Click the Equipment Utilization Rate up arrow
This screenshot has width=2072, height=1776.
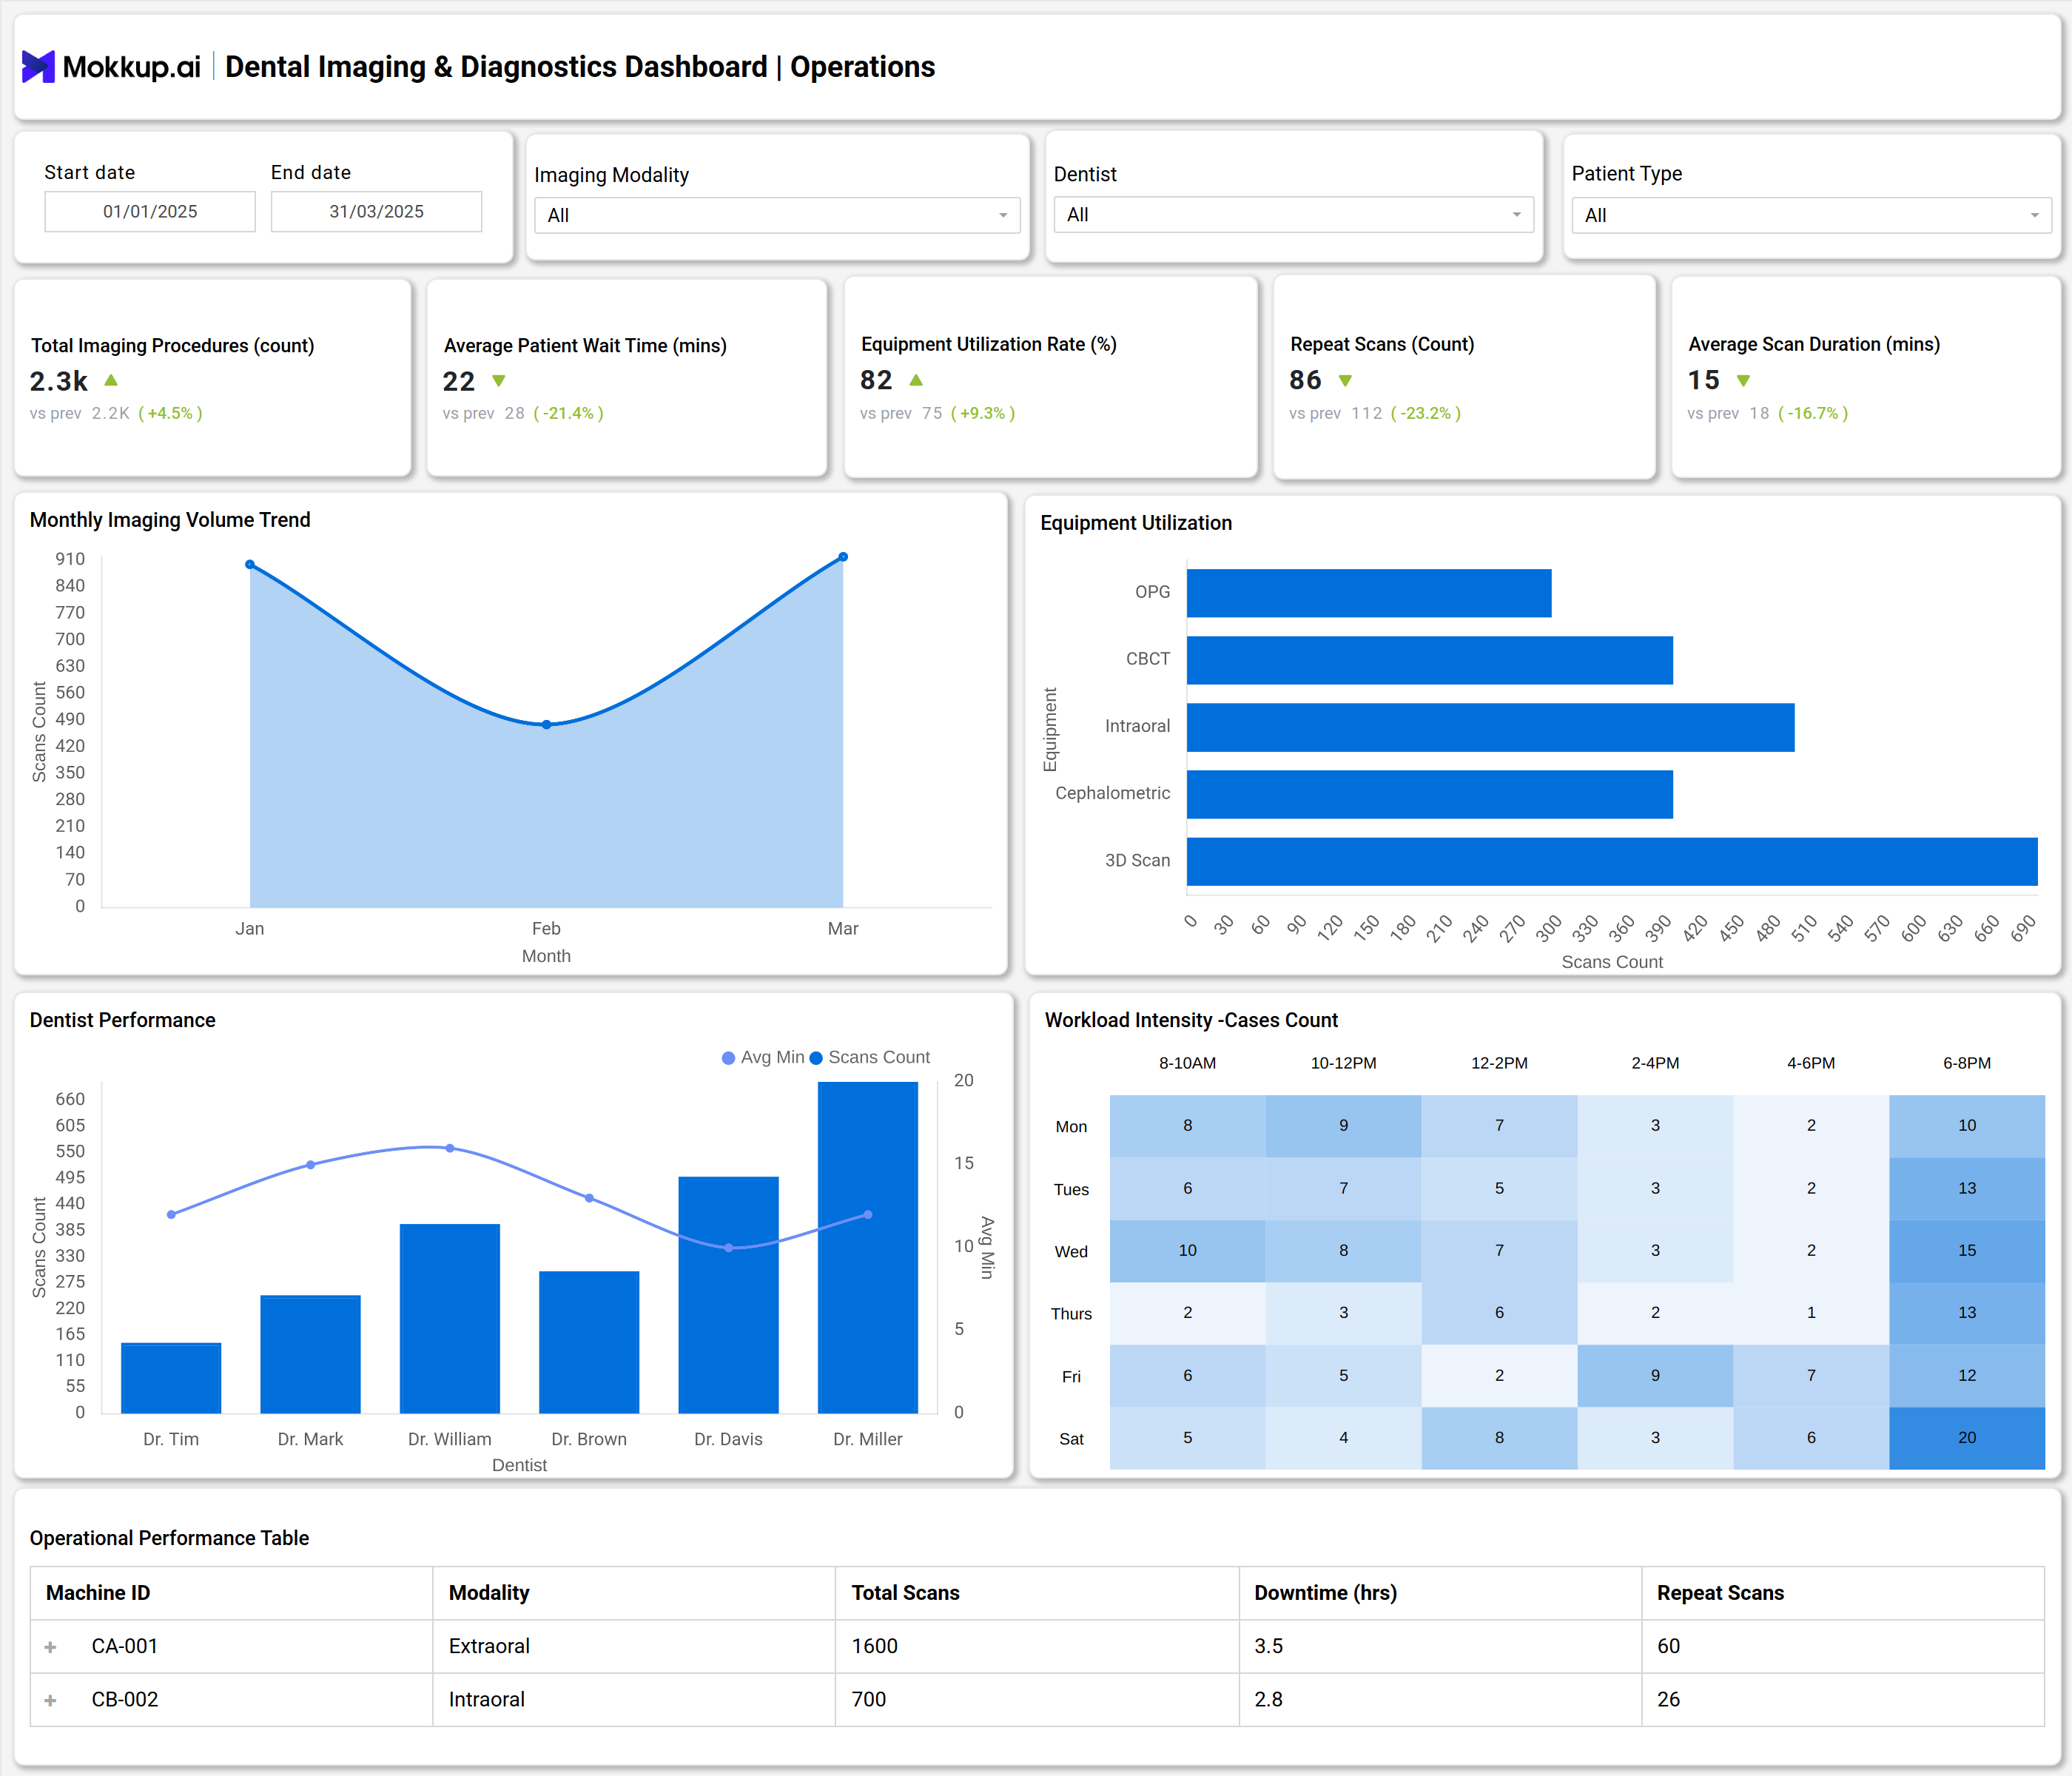(x=916, y=380)
